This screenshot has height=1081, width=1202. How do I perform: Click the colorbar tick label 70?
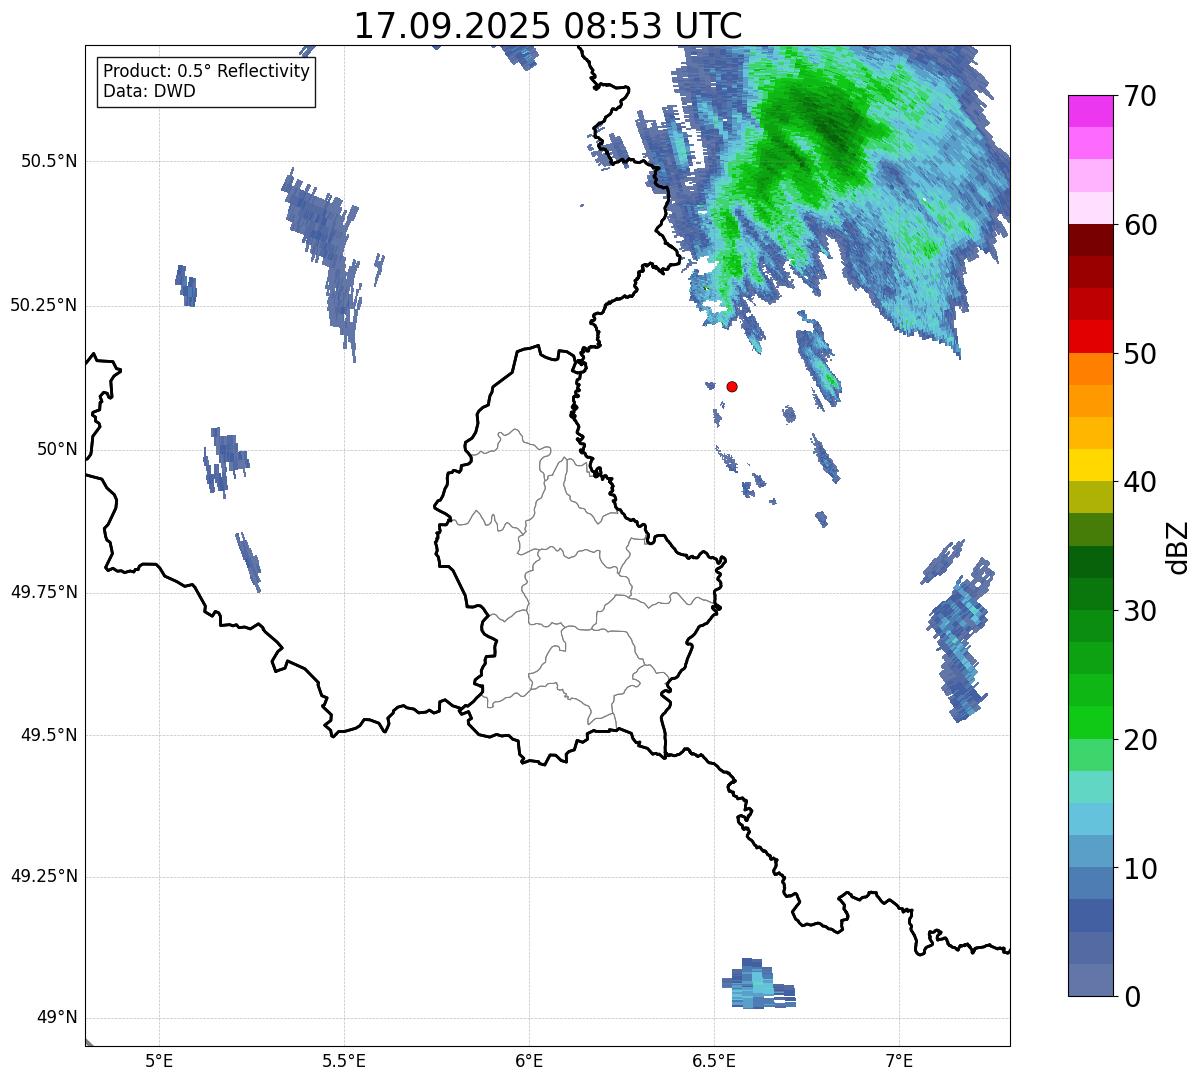click(x=1140, y=96)
